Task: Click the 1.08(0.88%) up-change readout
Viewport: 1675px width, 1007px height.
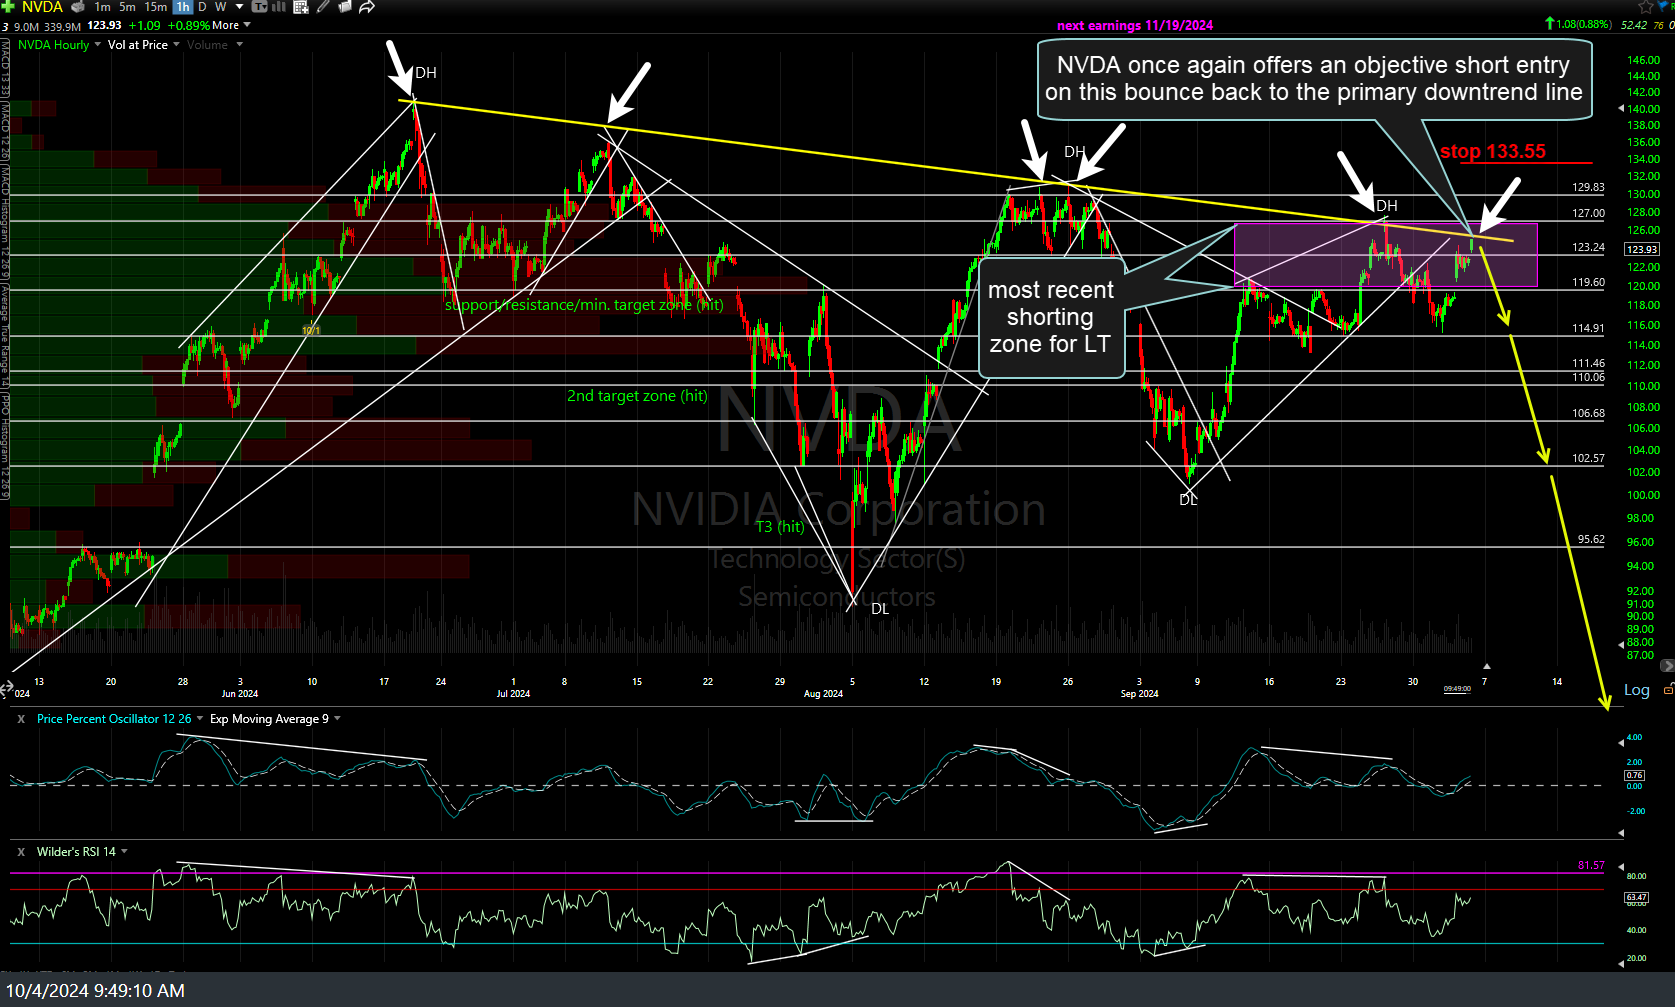Action: (1583, 24)
